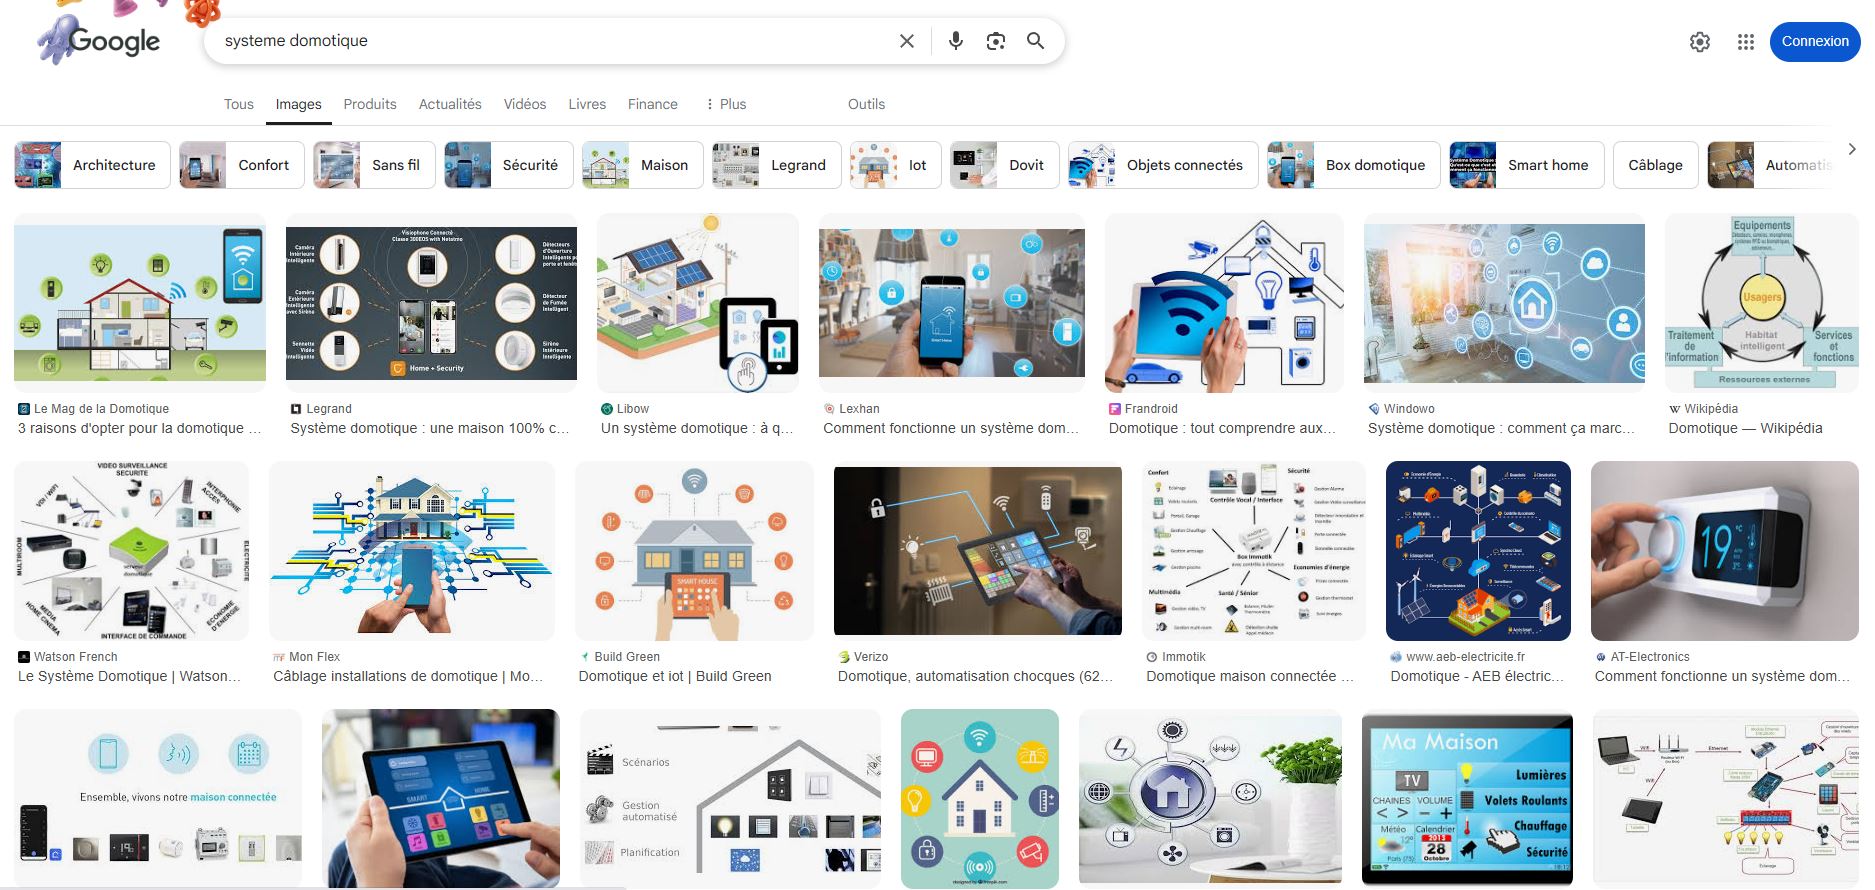Select the Box domotique filter chip
The image size is (1875, 890).
(x=1353, y=165)
